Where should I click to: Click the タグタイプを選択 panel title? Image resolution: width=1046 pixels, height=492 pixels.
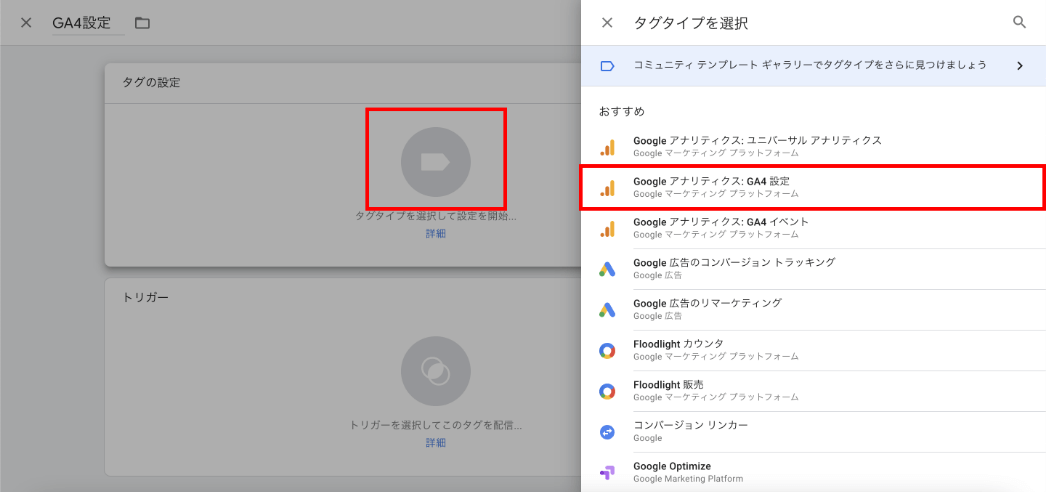690,23
